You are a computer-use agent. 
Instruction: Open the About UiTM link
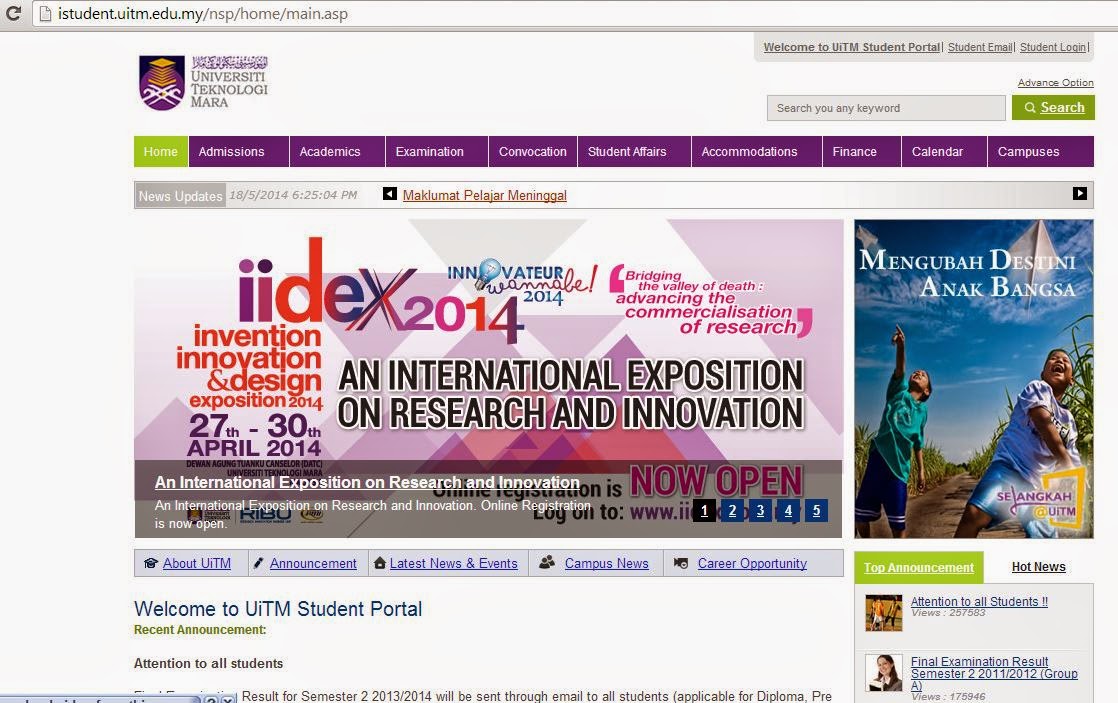197,563
